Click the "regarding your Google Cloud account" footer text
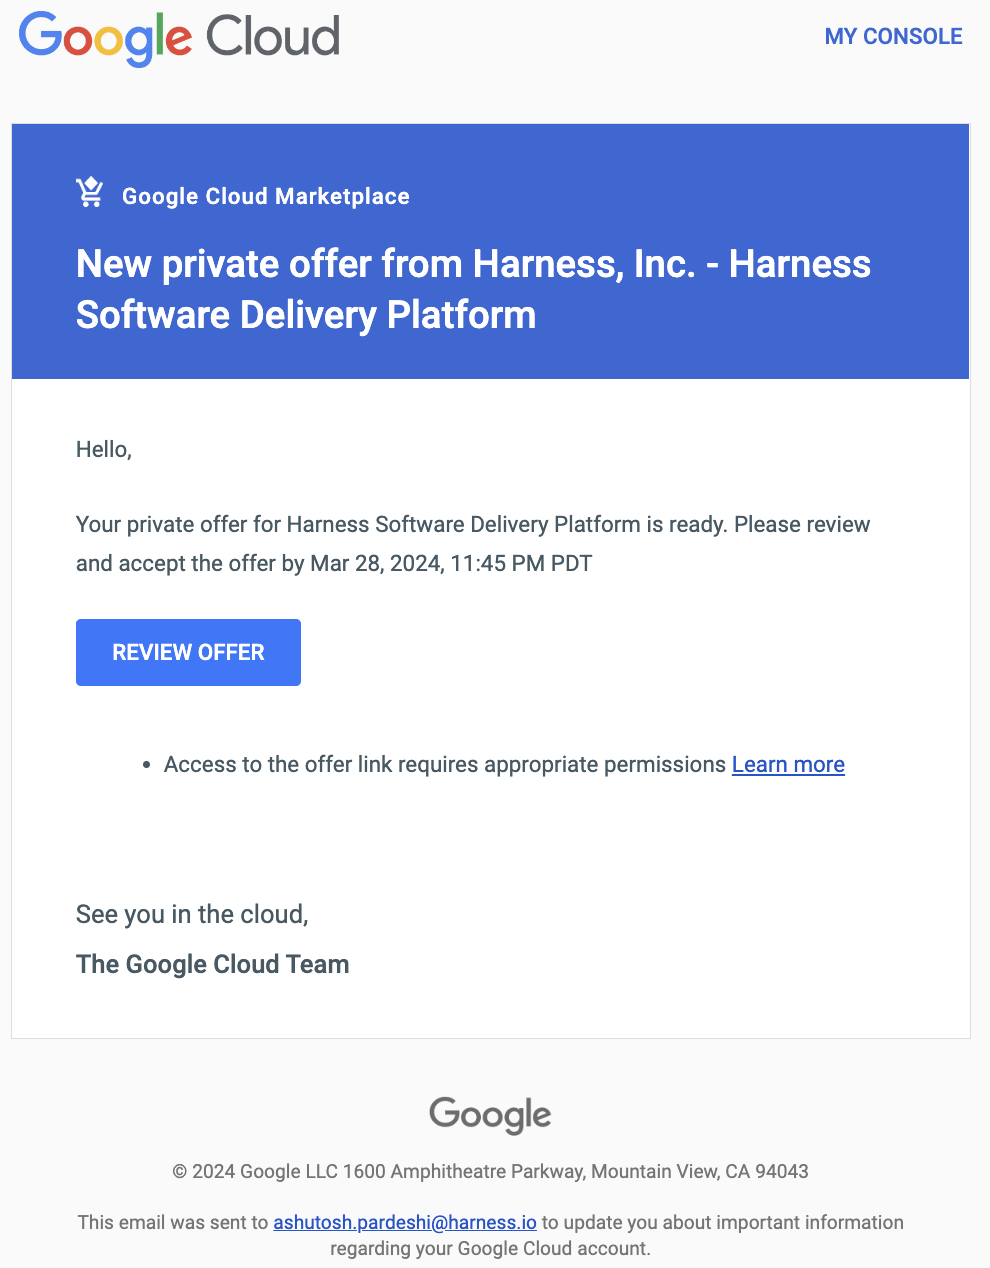The width and height of the screenshot is (990, 1268). [490, 1248]
